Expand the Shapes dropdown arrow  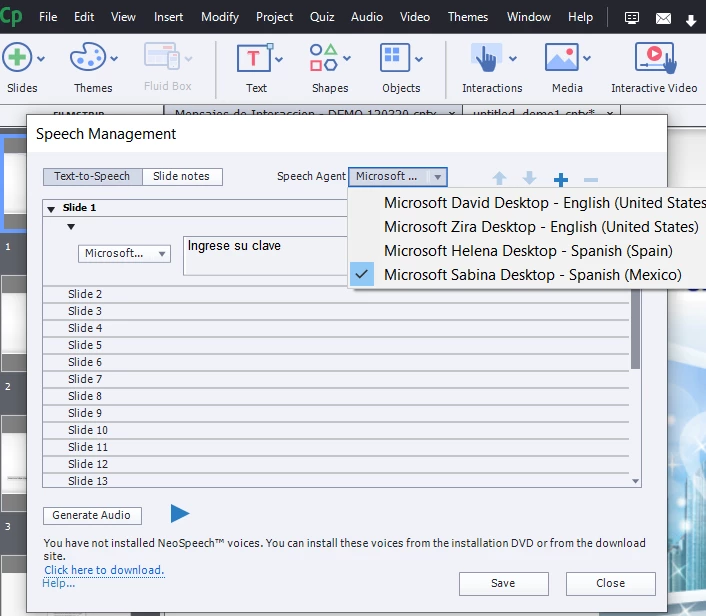[347, 59]
